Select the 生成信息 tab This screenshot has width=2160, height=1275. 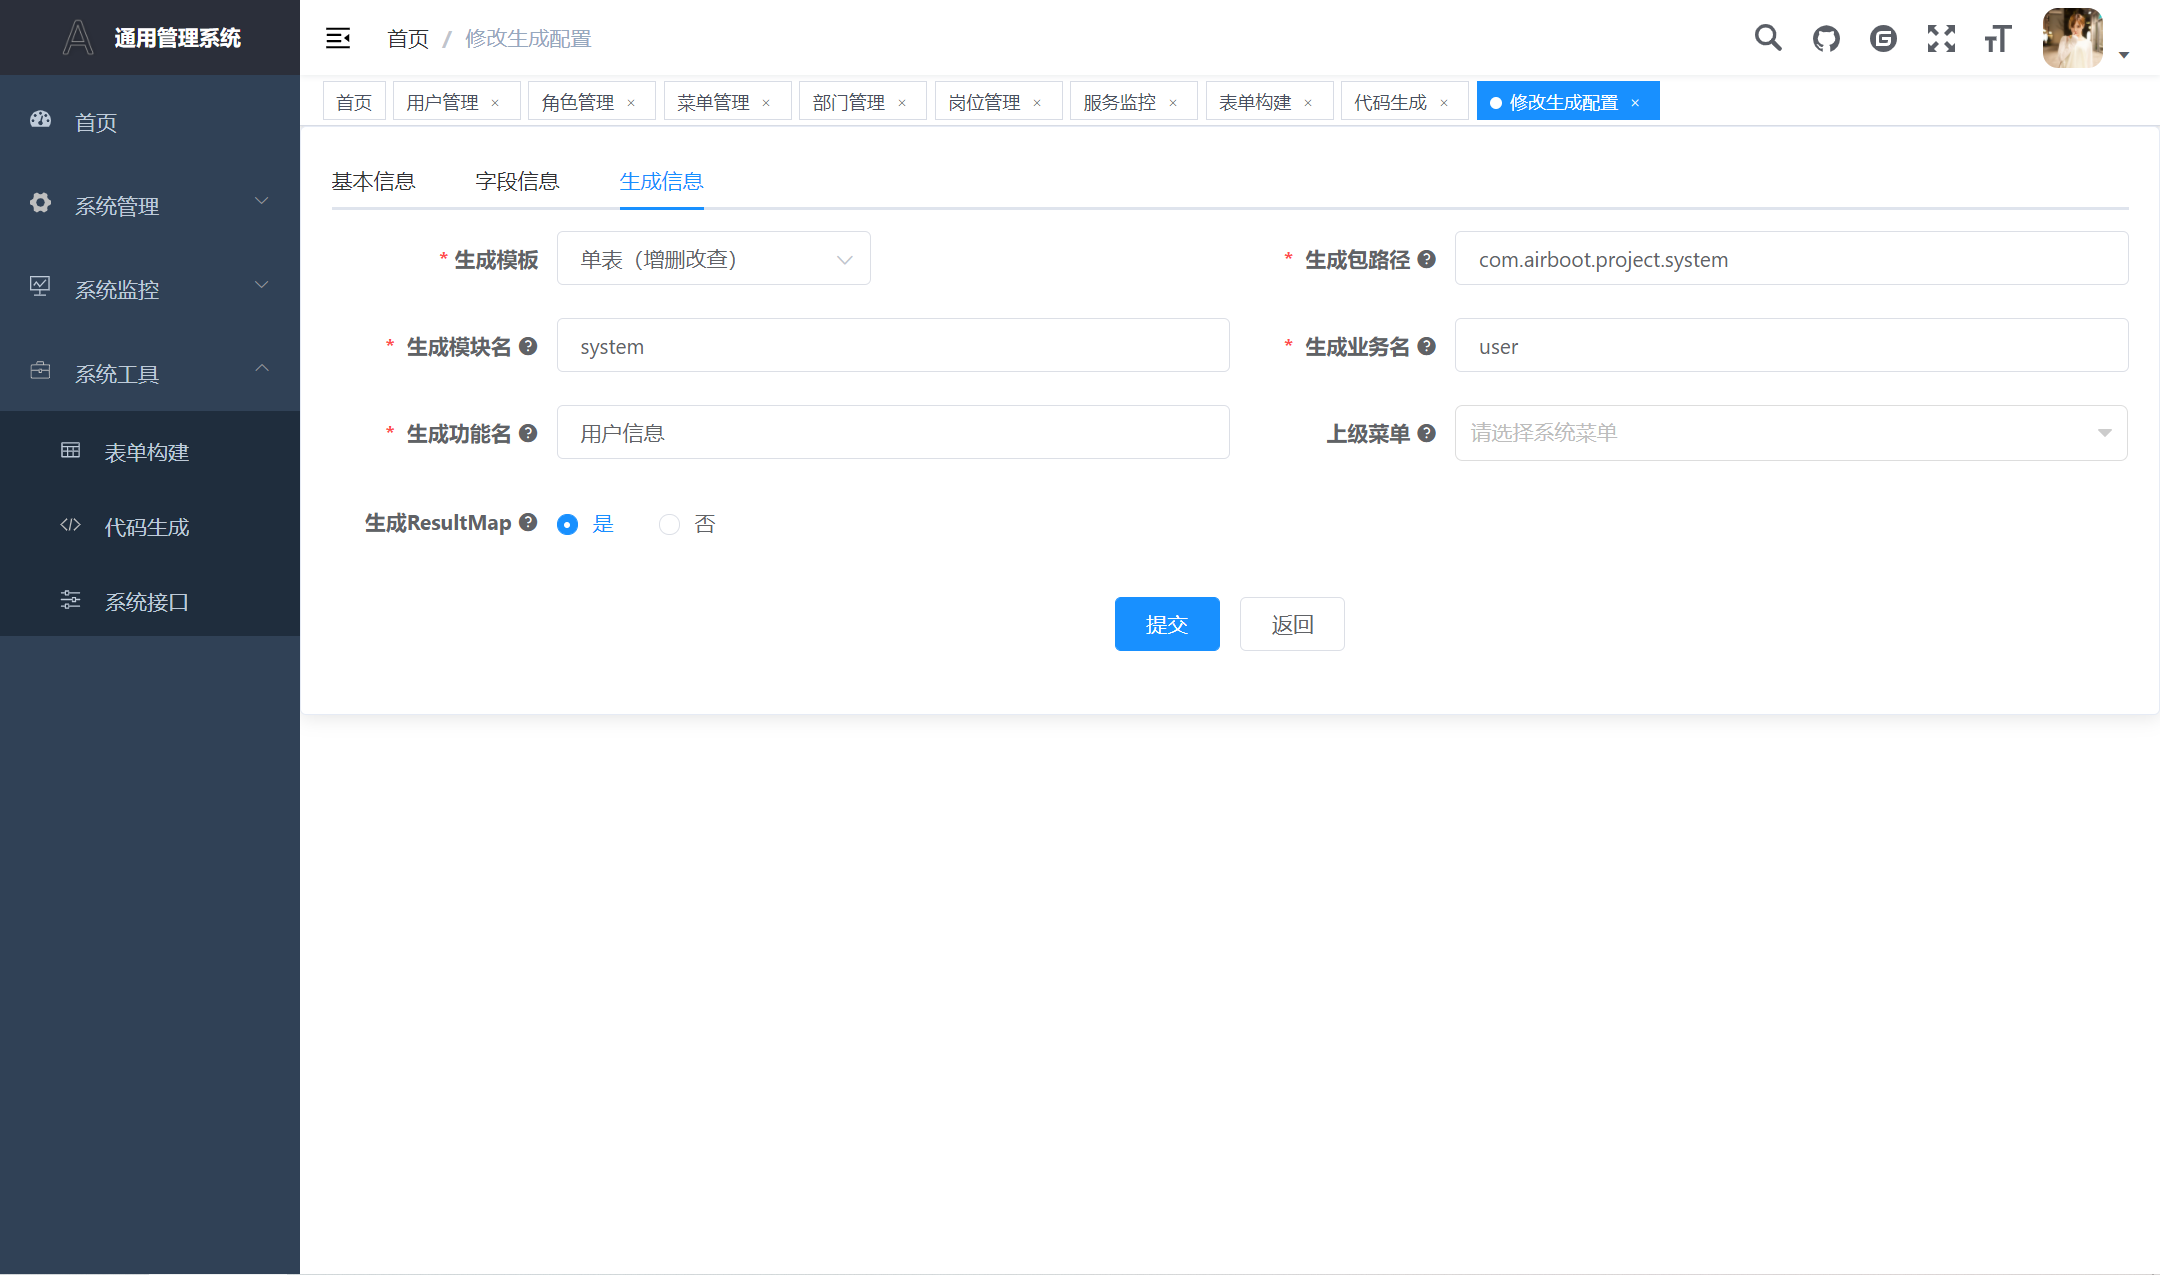click(x=662, y=181)
